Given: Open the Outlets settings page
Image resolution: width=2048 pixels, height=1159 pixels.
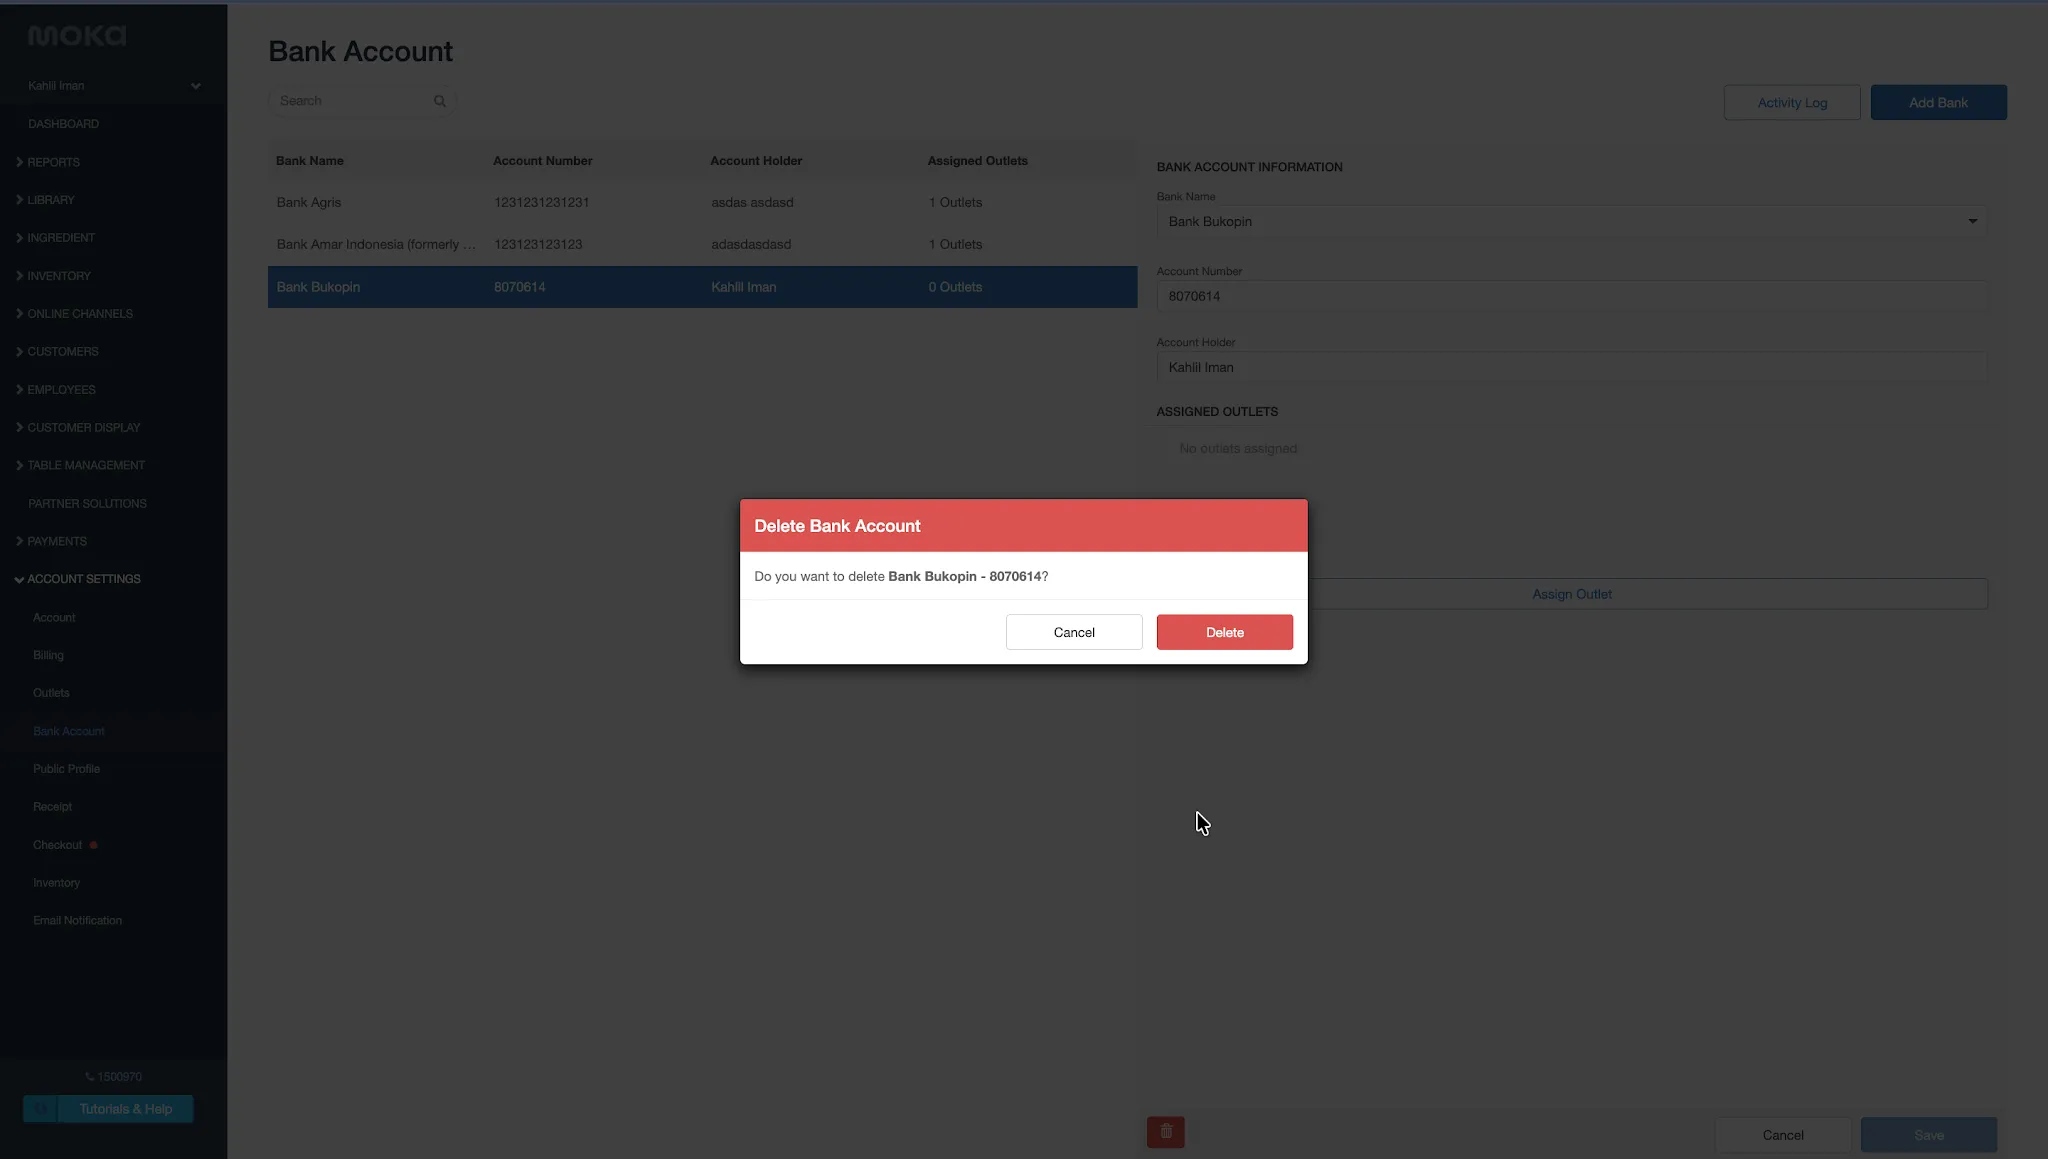Looking at the screenshot, I should (51, 693).
